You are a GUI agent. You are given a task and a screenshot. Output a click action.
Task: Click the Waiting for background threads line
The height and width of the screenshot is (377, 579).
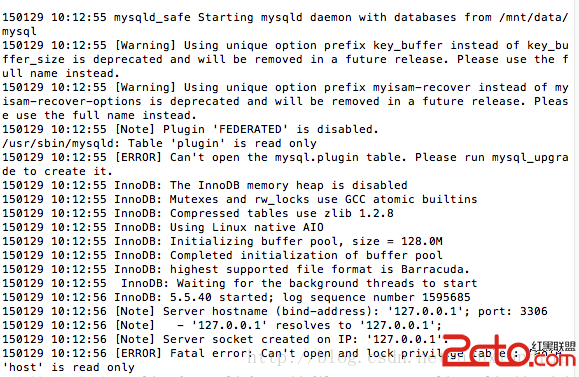(x=240, y=284)
